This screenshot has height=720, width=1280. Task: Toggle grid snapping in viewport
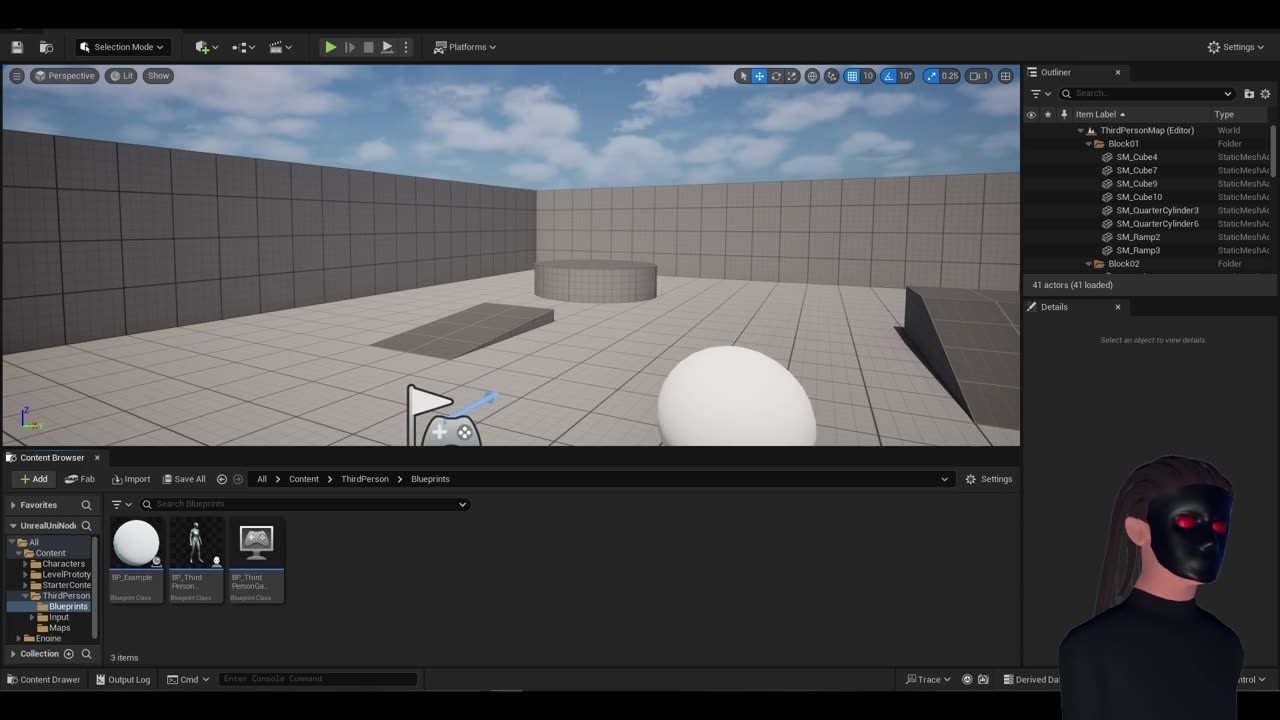point(852,76)
